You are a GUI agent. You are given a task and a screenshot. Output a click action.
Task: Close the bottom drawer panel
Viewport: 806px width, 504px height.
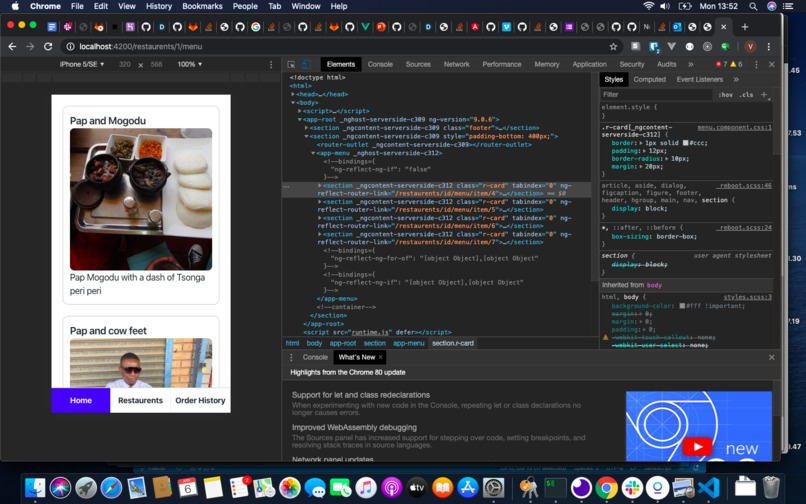click(x=772, y=357)
